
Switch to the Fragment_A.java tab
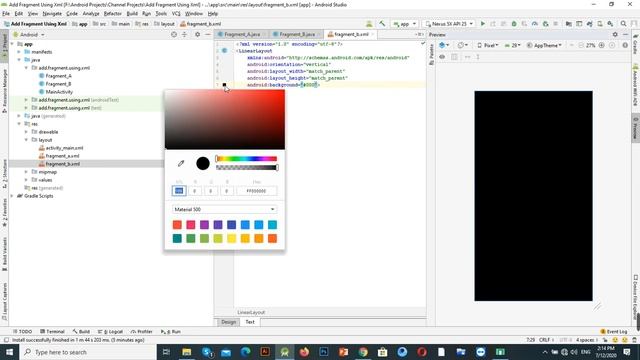pyautogui.click(x=242, y=34)
